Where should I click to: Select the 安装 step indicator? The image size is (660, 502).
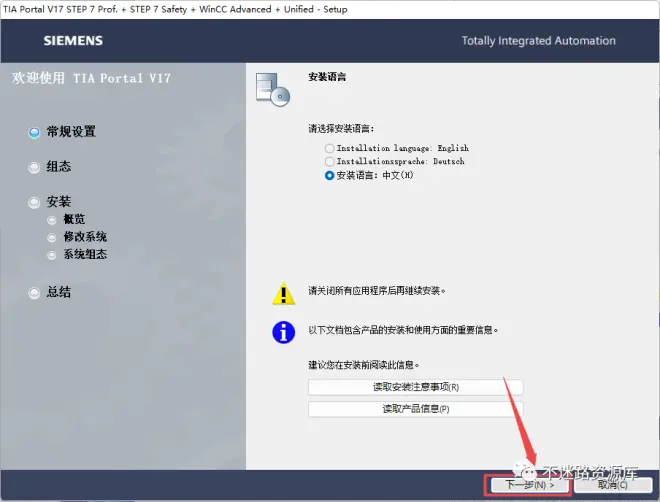[x=34, y=203]
